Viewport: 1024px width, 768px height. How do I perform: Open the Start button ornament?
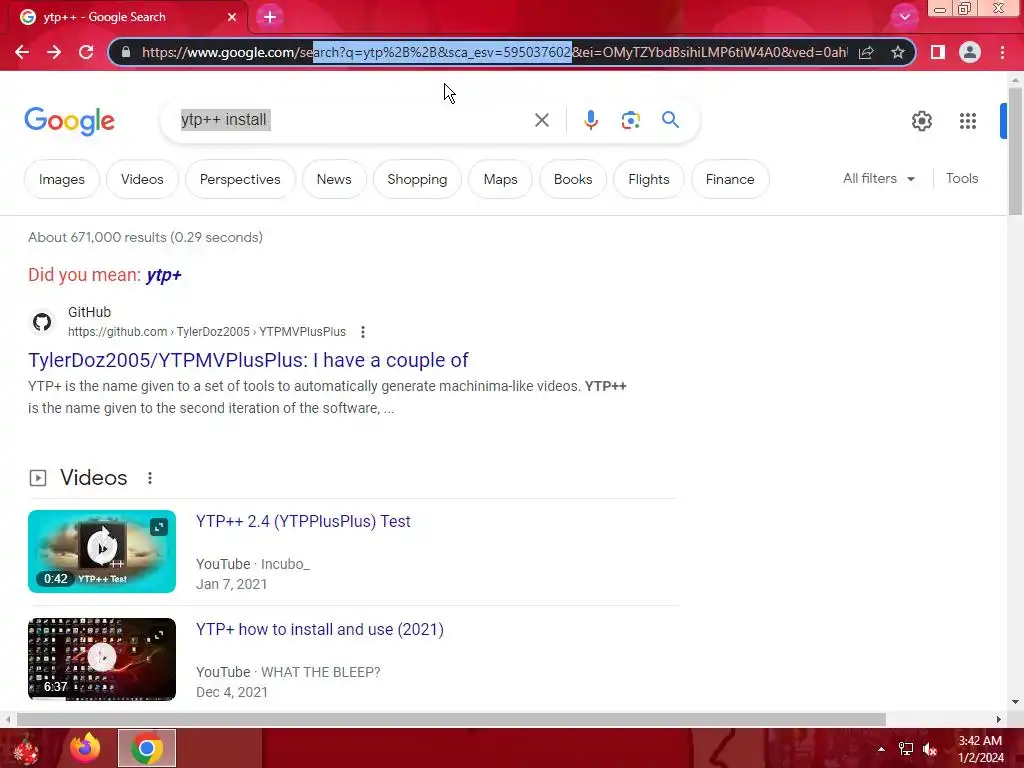25,748
